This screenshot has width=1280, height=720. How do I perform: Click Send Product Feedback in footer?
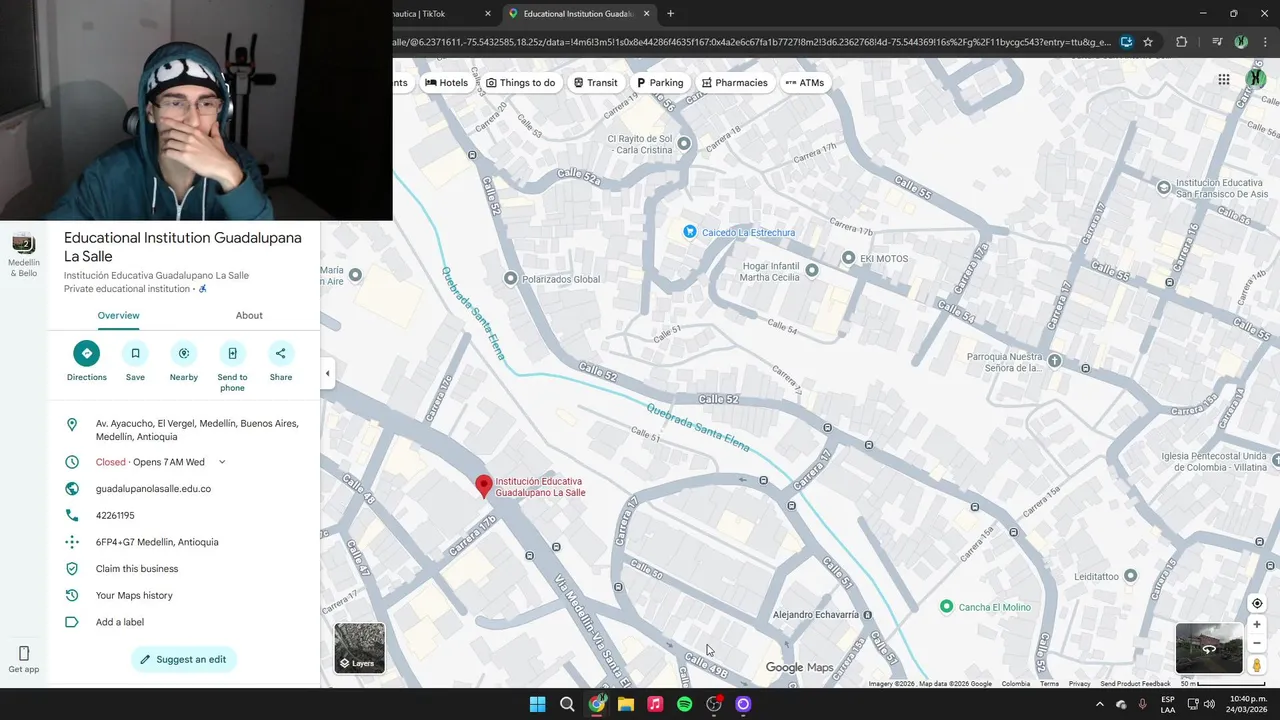point(1135,684)
